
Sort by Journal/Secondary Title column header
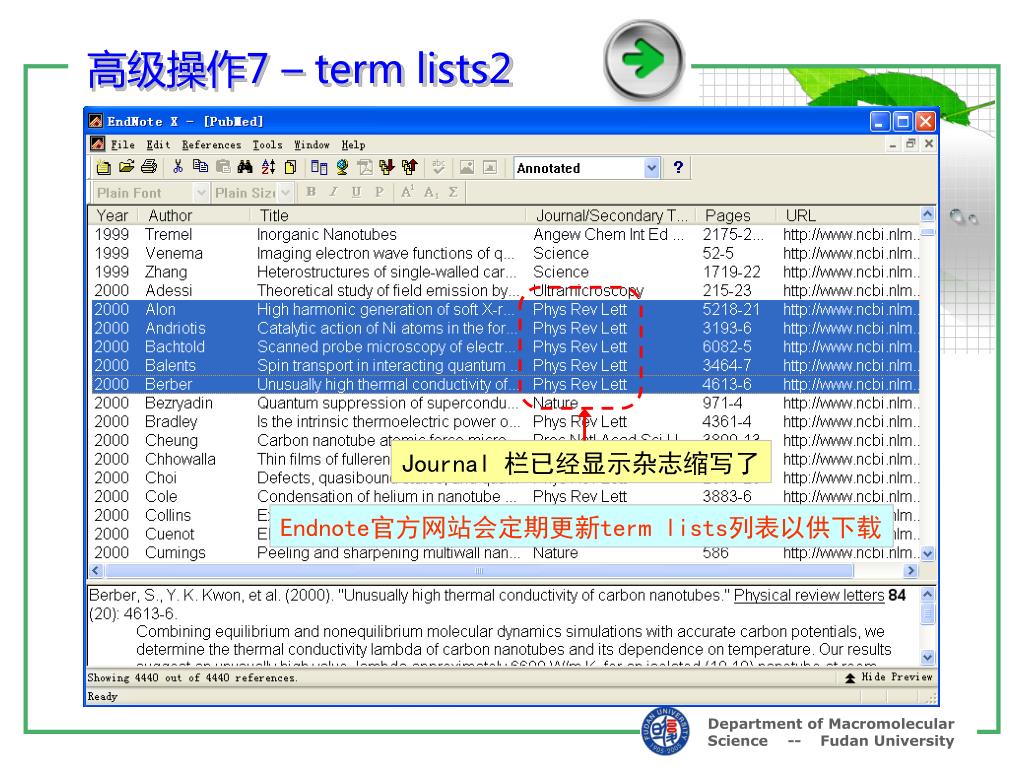pos(611,216)
